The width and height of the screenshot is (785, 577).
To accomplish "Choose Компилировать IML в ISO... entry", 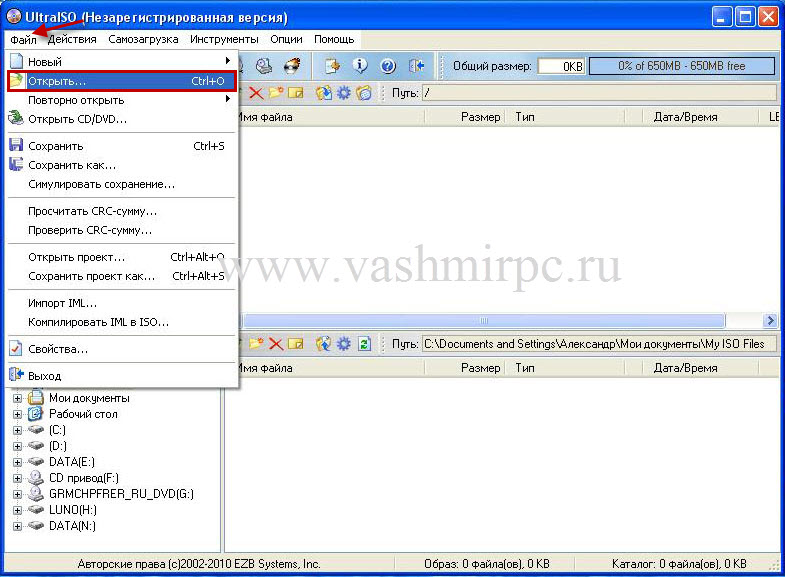I will [122, 322].
